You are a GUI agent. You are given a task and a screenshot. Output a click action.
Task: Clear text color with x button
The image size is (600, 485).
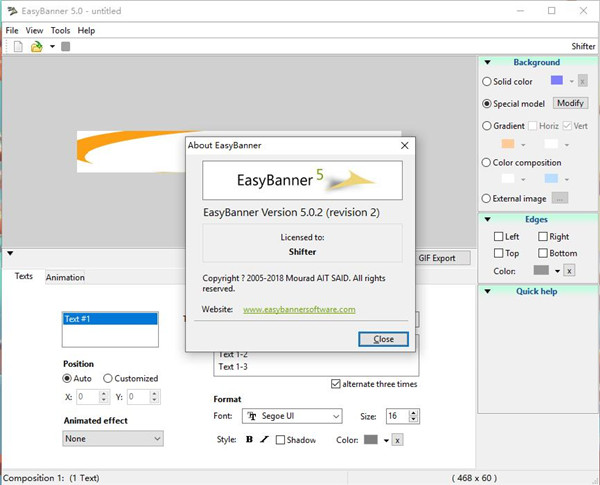pyautogui.click(x=397, y=440)
